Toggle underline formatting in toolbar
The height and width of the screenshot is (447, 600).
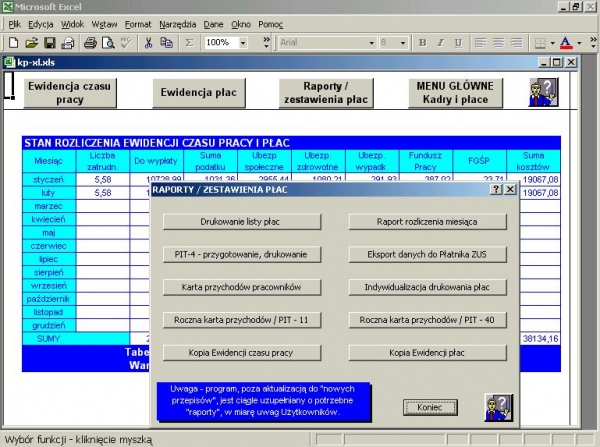click(457, 43)
